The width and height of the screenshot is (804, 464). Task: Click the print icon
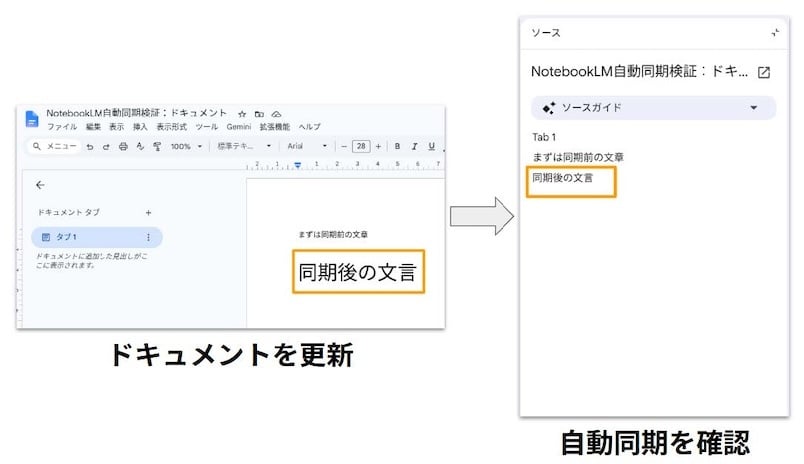click(123, 147)
